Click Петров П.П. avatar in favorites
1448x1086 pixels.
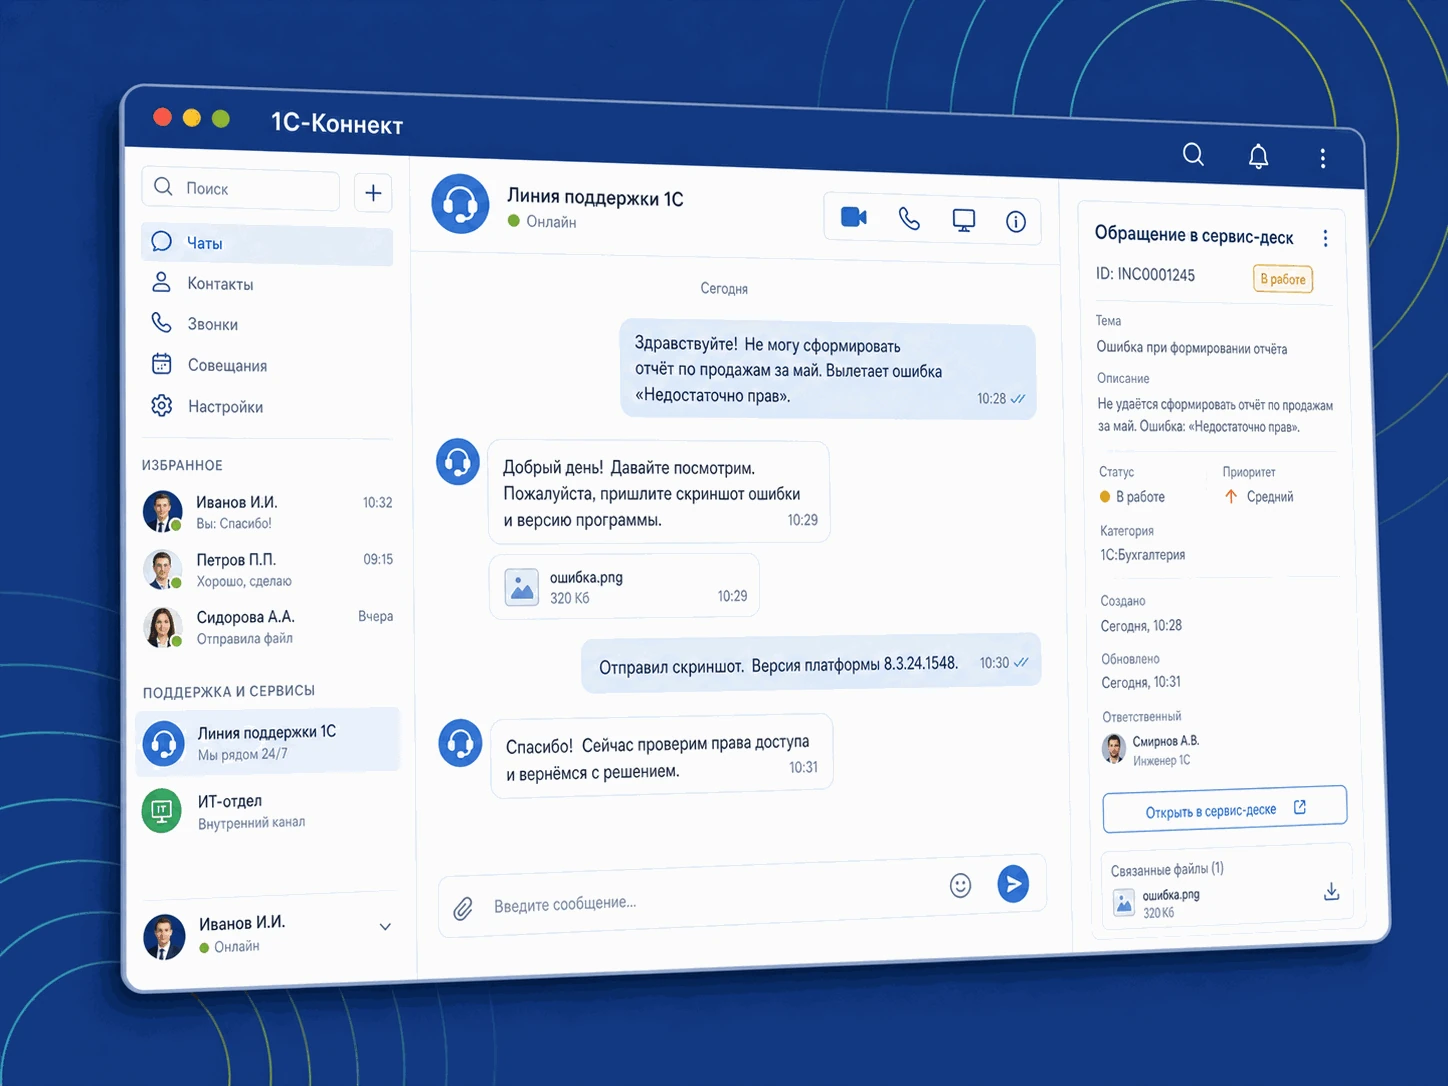(x=162, y=569)
